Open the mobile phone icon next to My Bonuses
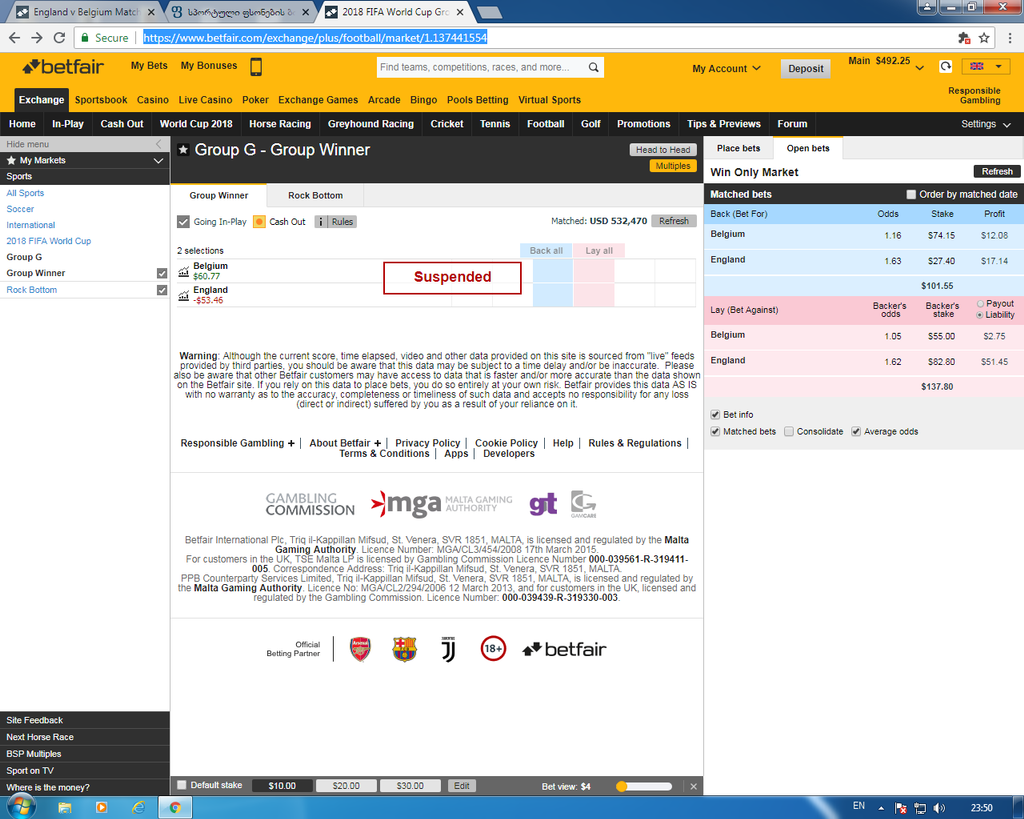The width and height of the screenshot is (1024, 819). 257,67
